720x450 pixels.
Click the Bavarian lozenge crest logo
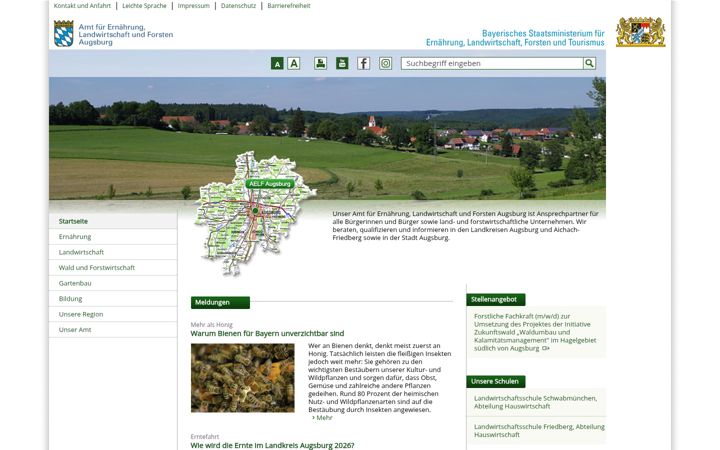(x=64, y=34)
